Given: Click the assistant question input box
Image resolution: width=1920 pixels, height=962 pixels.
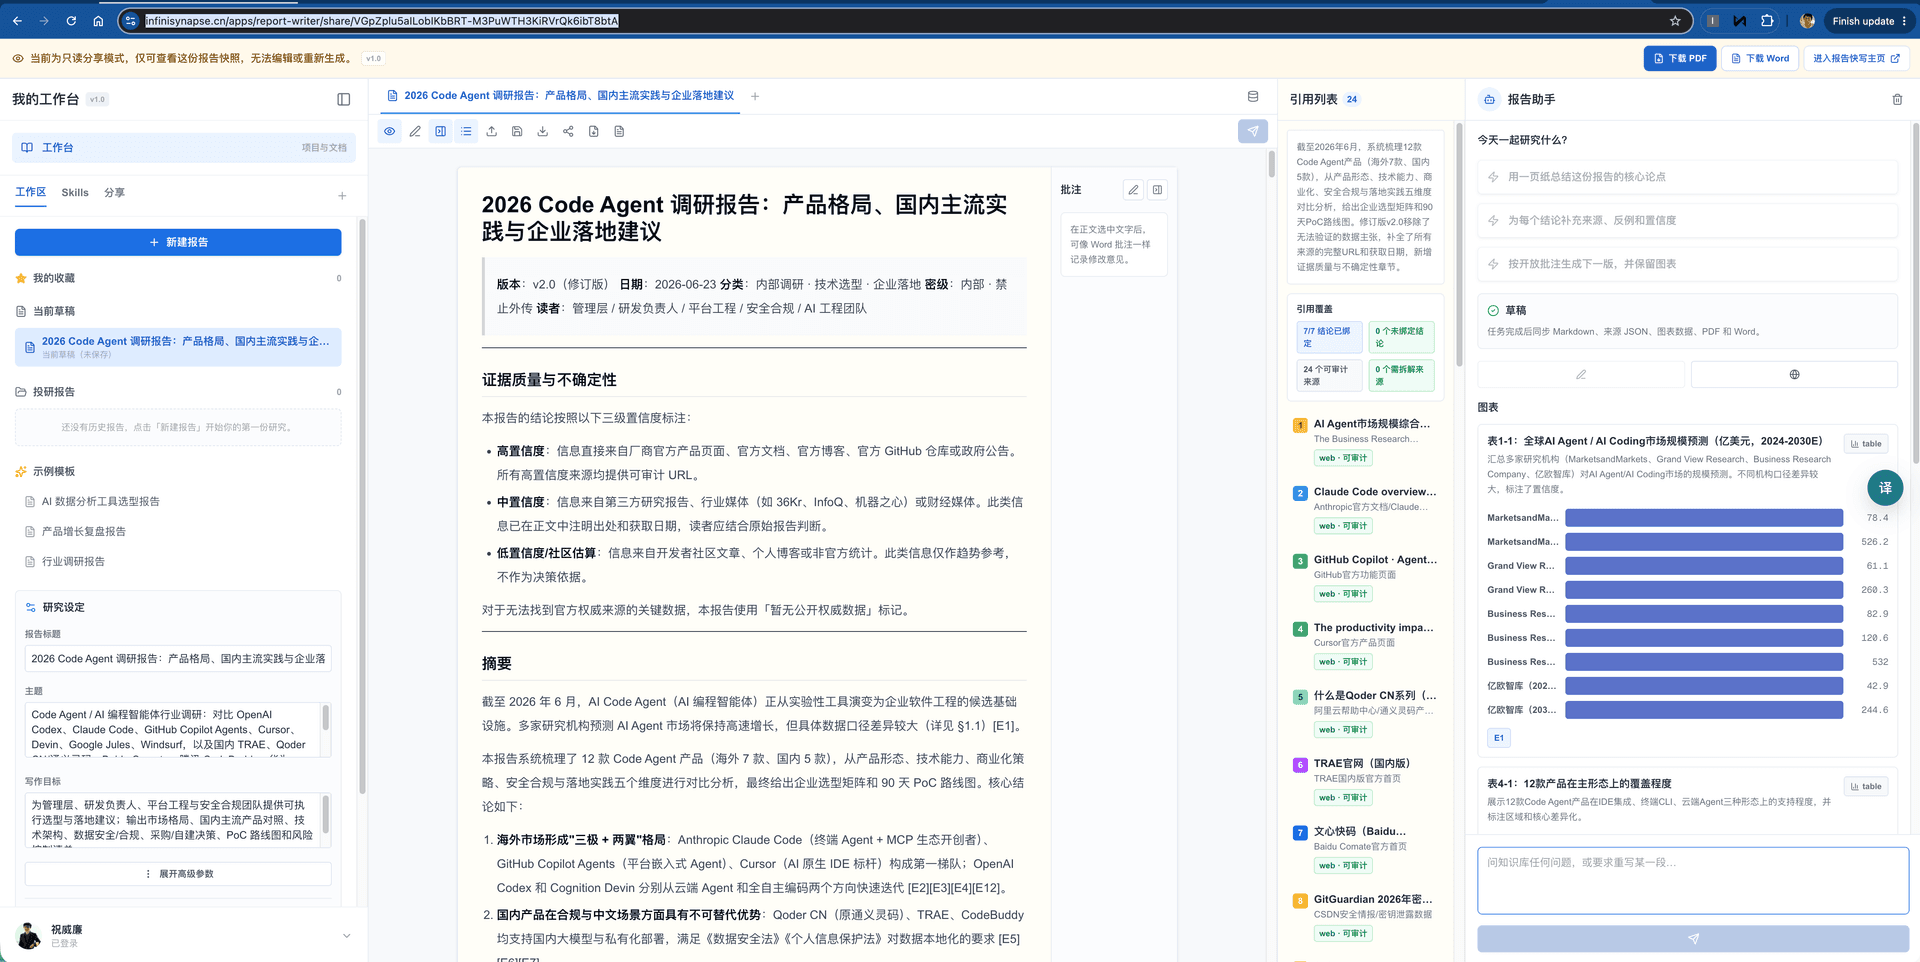Looking at the screenshot, I should 1693,880.
